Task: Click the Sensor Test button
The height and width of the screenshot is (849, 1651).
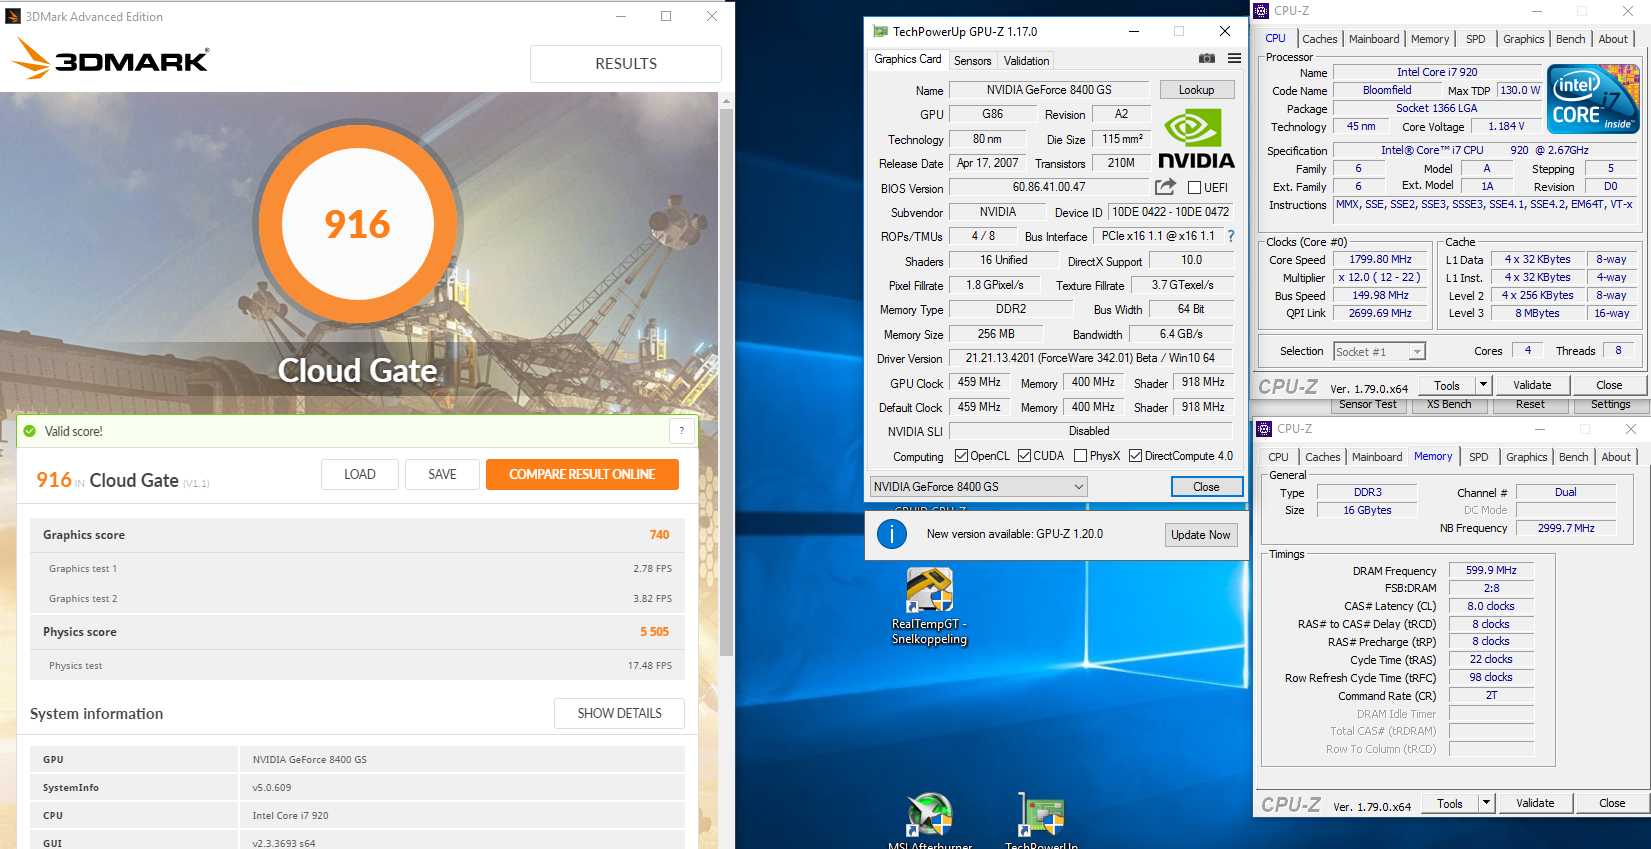Action: (1368, 404)
